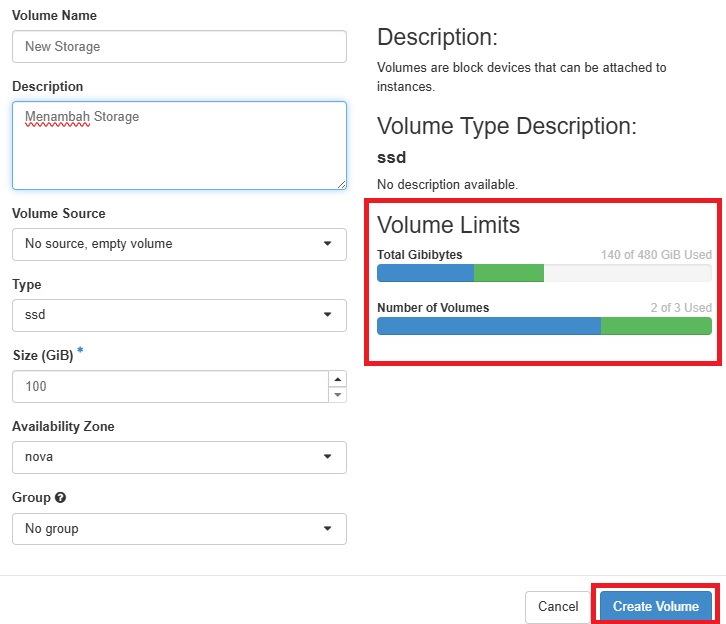Click the Description textarea resize handle
This screenshot has height=624, width=726.
coord(341,184)
